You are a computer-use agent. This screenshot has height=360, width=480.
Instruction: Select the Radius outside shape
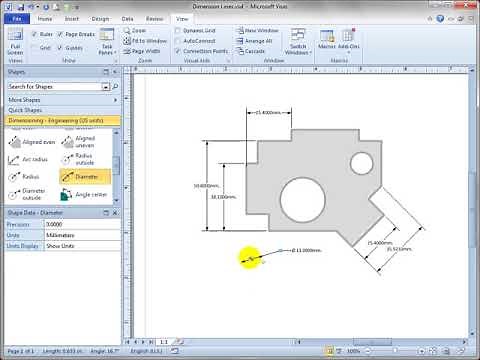click(79, 159)
